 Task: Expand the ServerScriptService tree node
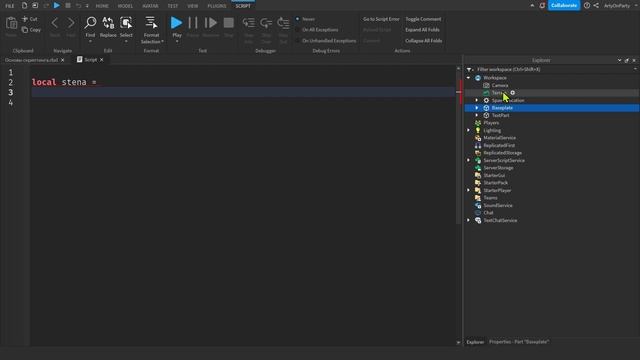click(x=469, y=160)
